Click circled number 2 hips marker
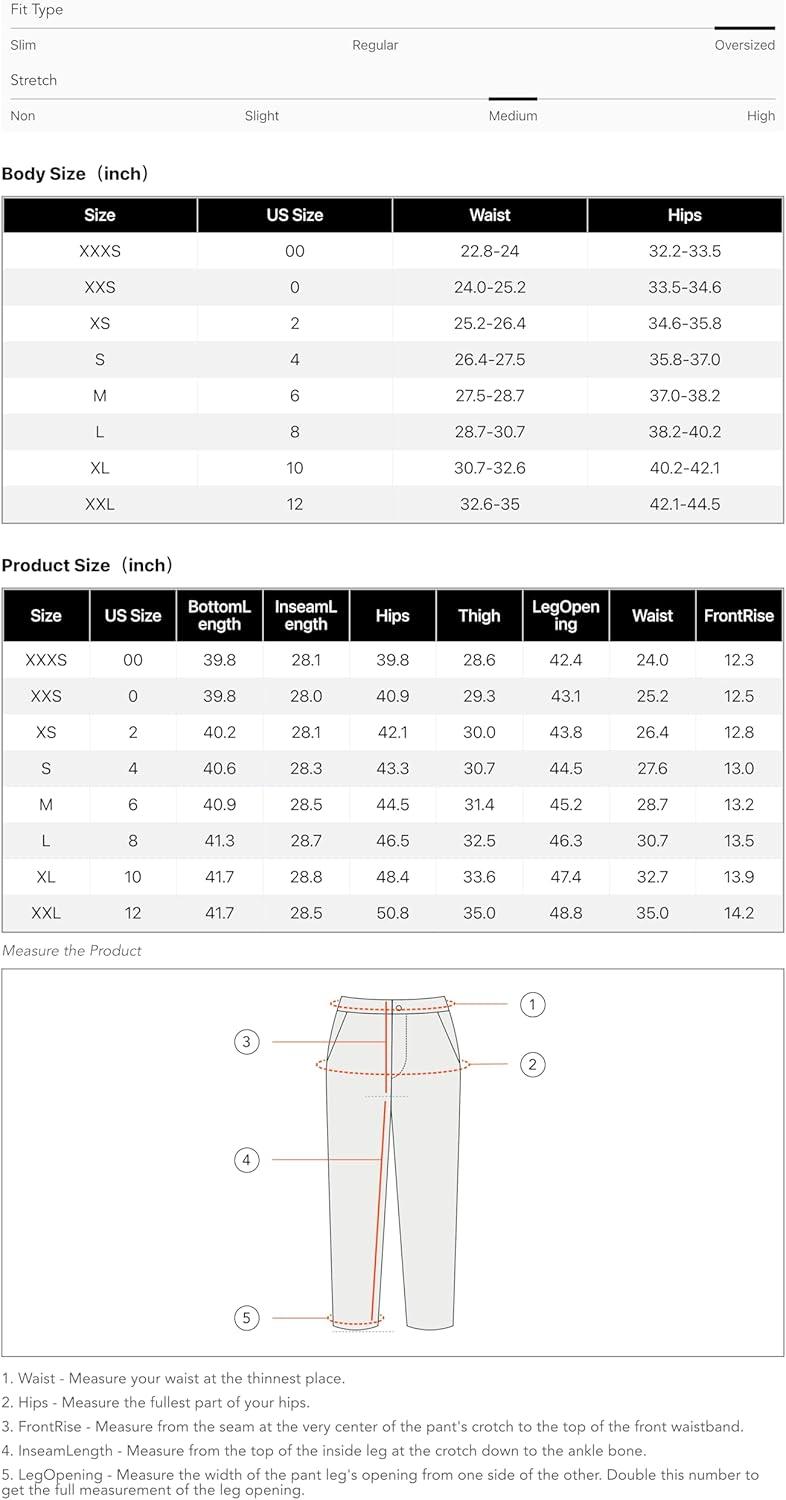 (x=533, y=1064)
